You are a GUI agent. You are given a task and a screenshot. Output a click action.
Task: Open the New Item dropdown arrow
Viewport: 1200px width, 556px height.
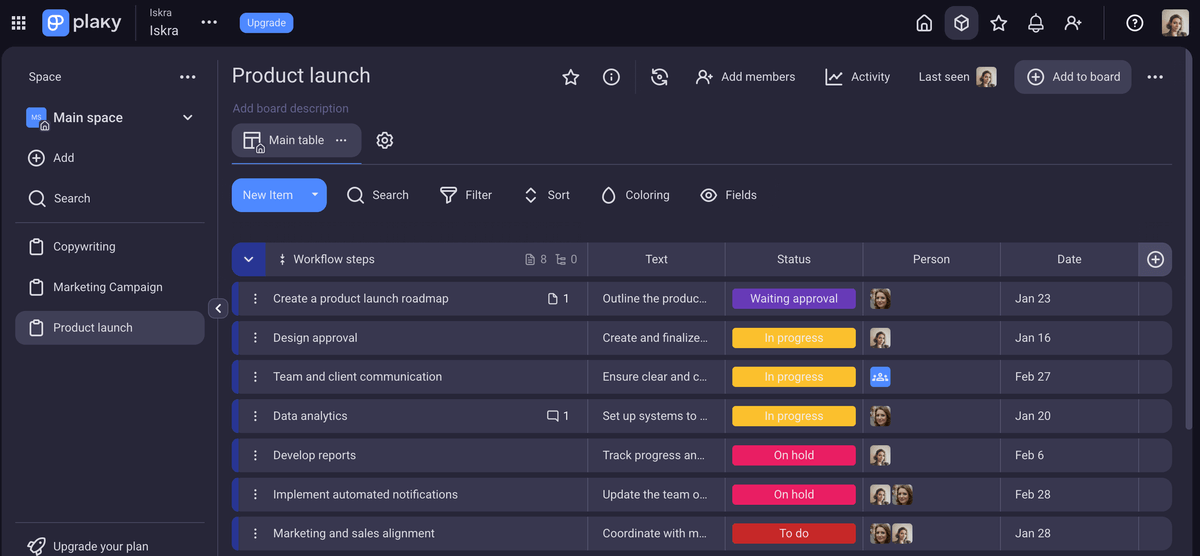[314, 195]
